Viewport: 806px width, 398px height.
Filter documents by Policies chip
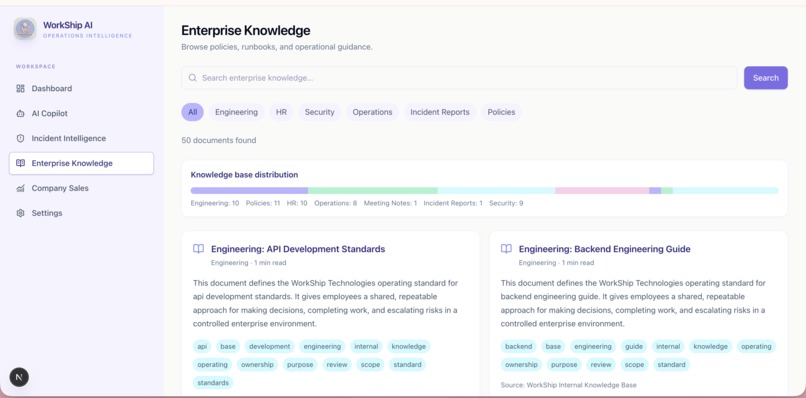coord(501,112)
